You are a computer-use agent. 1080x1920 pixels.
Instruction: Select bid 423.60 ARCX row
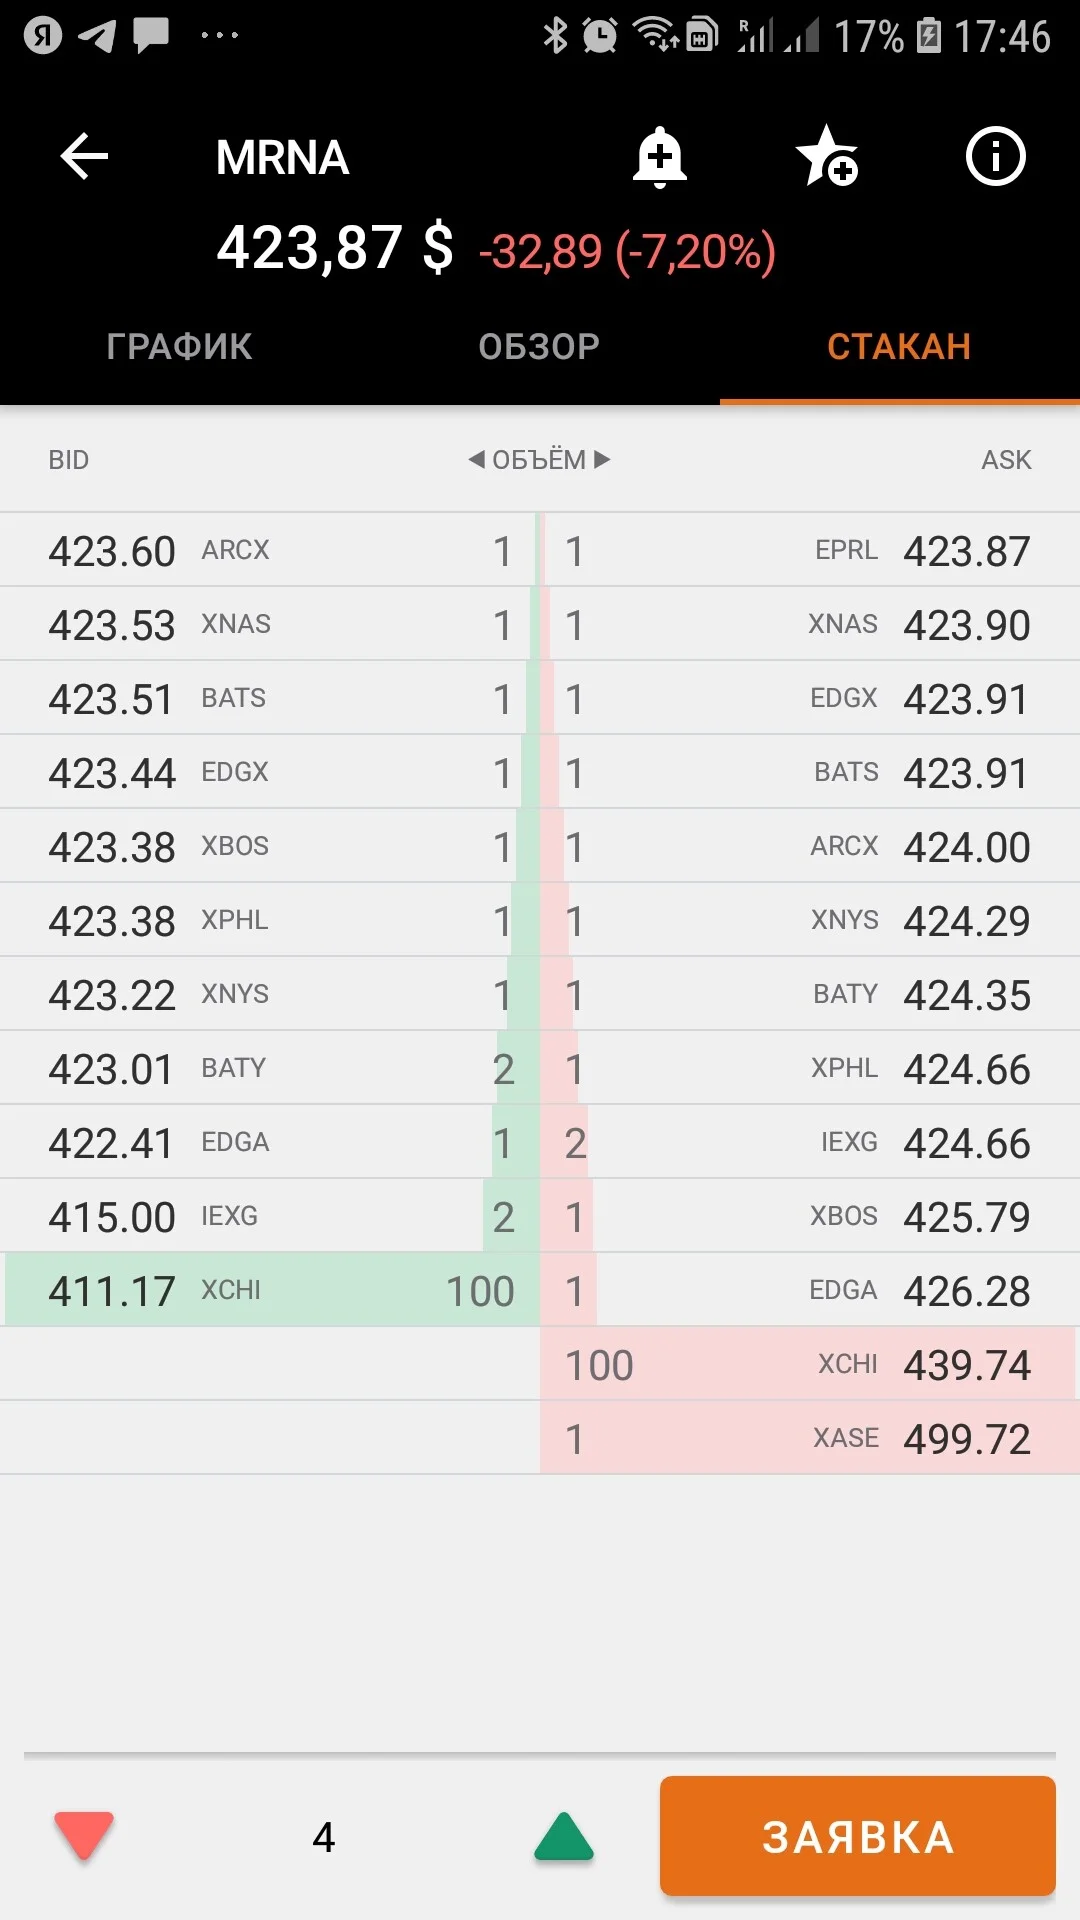[270, 550]
